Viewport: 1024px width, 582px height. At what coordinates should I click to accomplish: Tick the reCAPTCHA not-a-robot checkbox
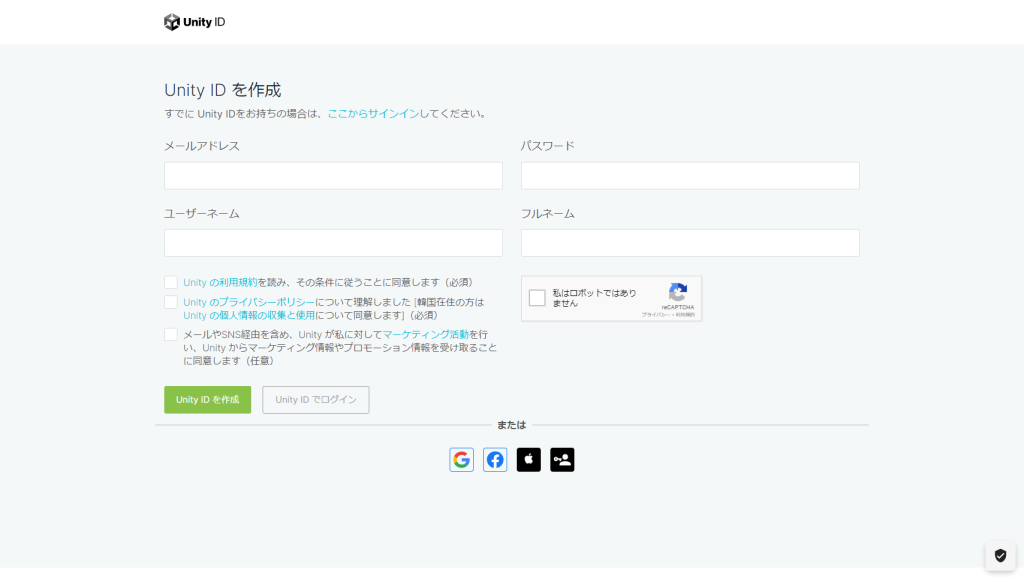[x=537, y=298]
